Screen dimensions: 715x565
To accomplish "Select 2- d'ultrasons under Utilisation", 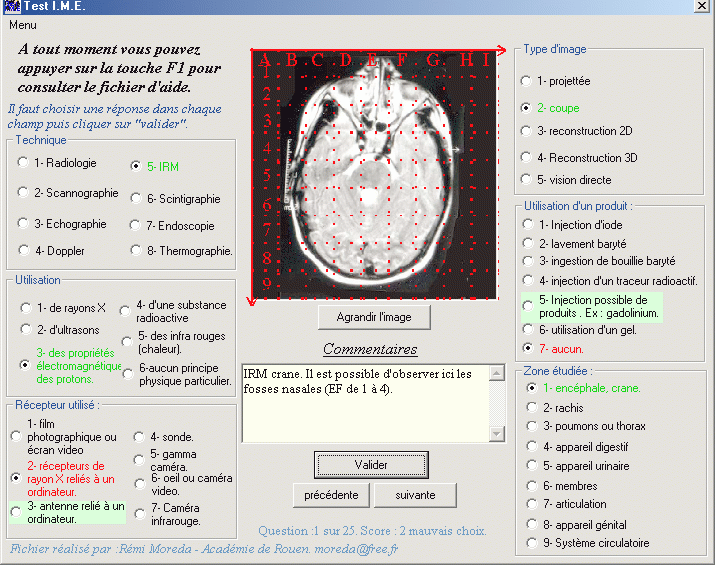I will coord(26,329).
